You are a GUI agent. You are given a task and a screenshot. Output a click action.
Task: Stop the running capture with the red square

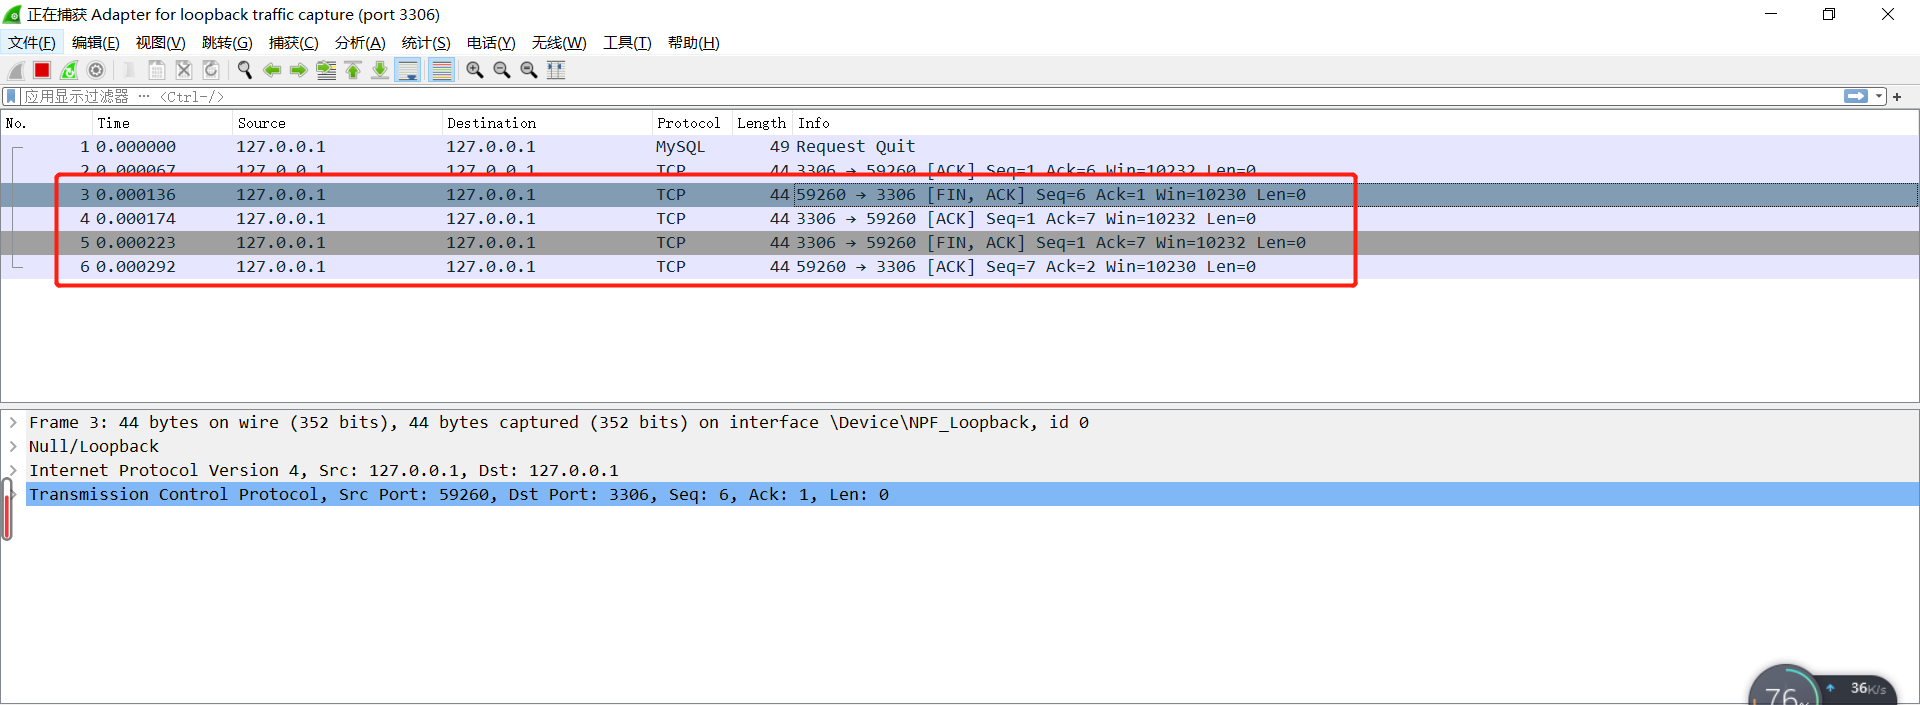coord(42,70)
